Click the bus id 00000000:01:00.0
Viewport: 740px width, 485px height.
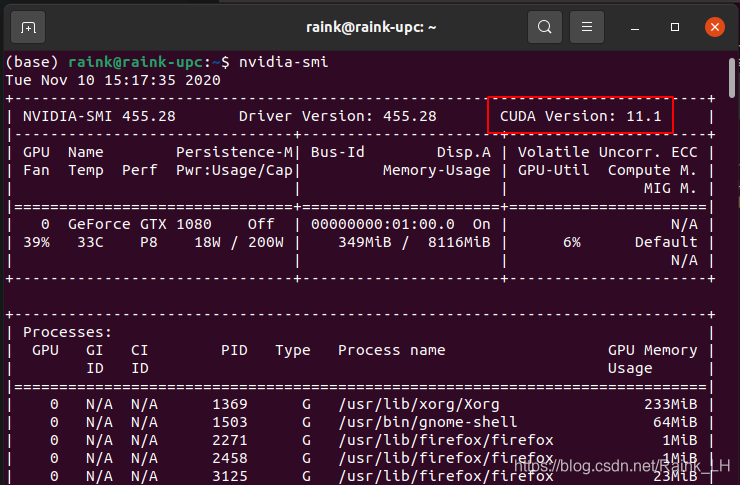tap(383, 224)
